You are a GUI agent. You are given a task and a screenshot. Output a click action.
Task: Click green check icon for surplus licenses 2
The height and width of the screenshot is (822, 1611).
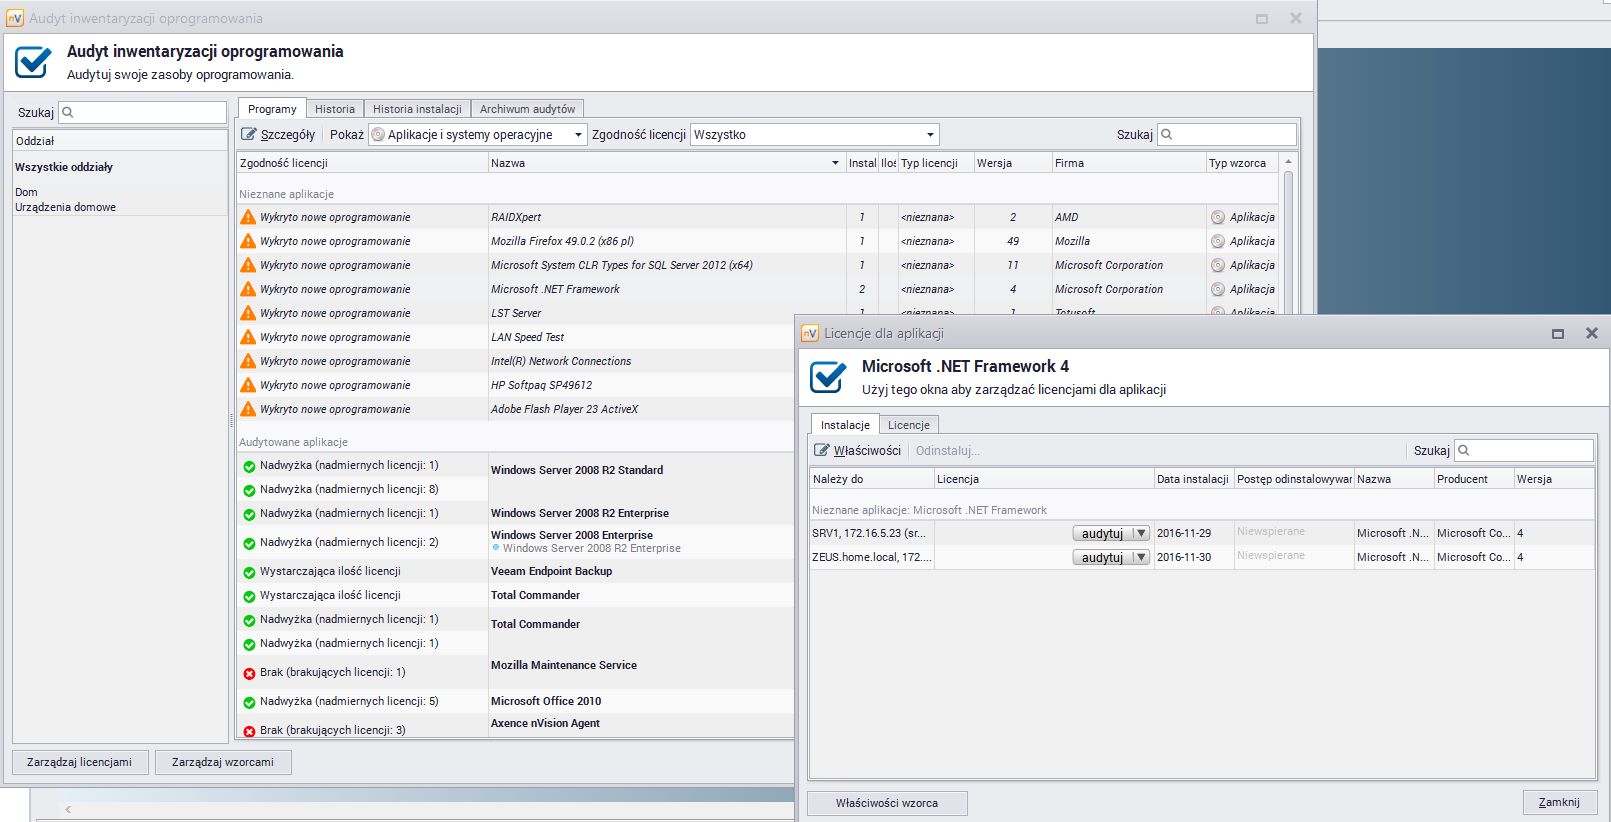249,543
